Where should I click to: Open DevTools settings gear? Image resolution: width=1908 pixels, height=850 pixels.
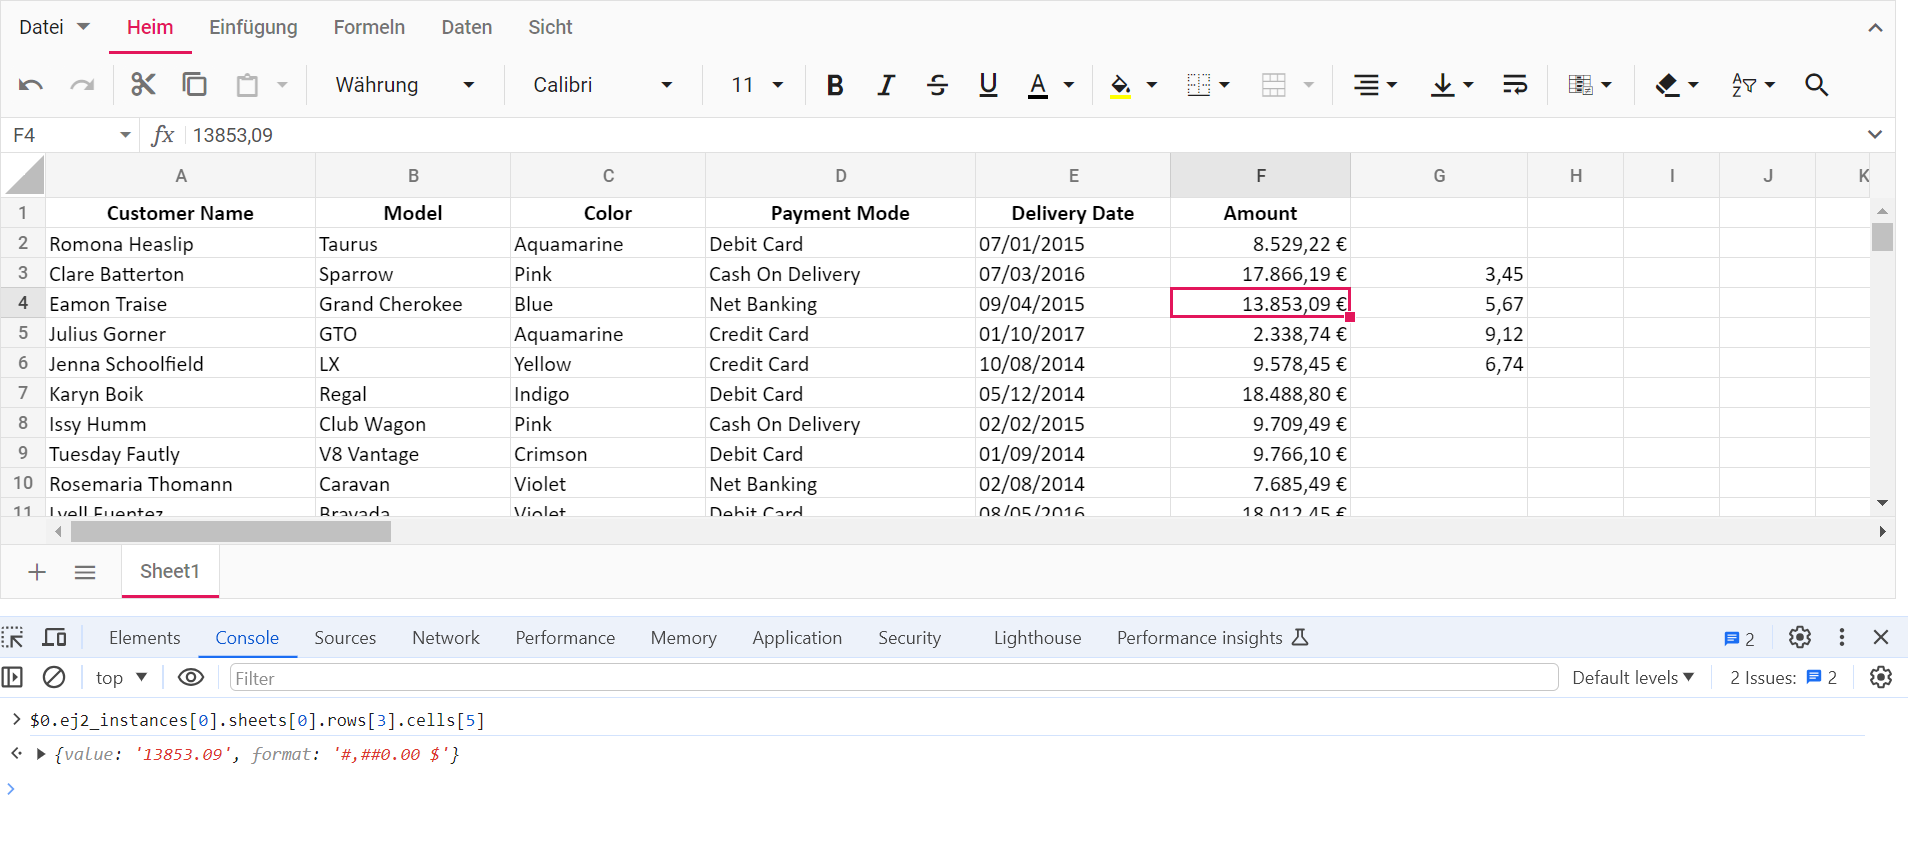[1800, 637]
